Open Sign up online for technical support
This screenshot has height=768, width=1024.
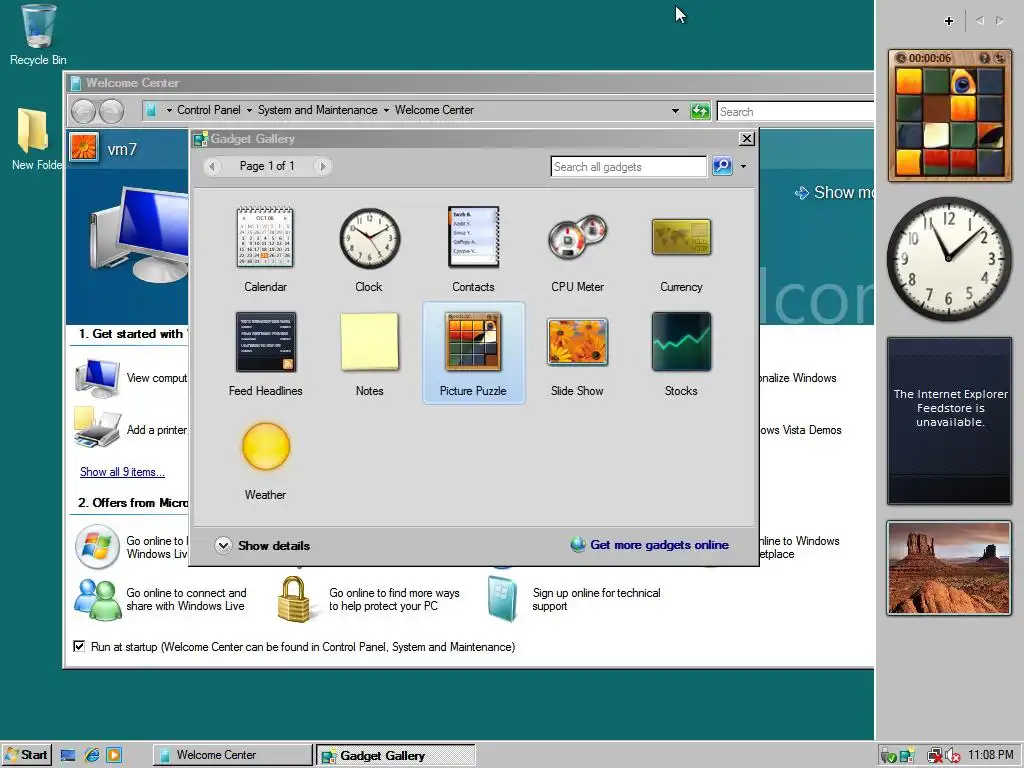(574, 599)
